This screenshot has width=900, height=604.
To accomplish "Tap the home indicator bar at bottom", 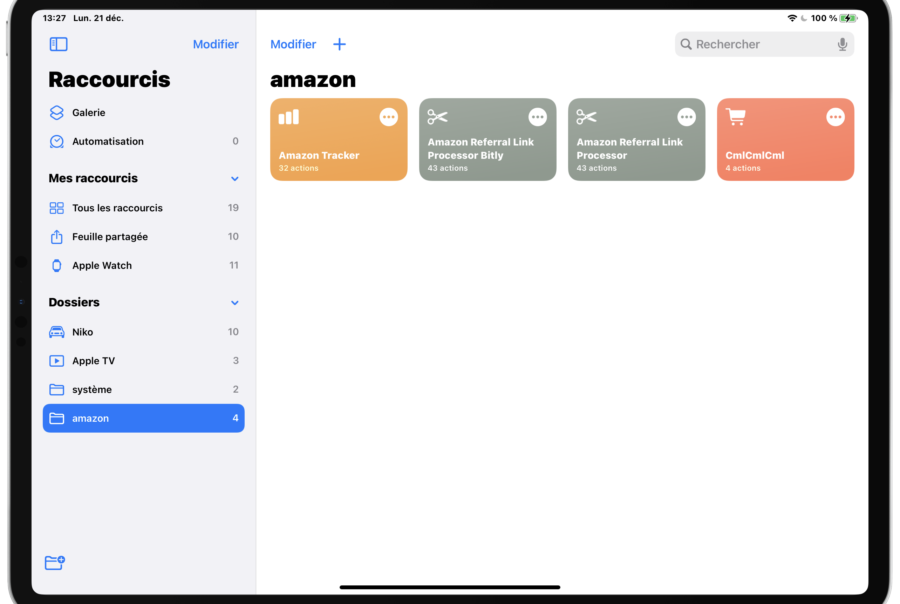I will 449,587.
